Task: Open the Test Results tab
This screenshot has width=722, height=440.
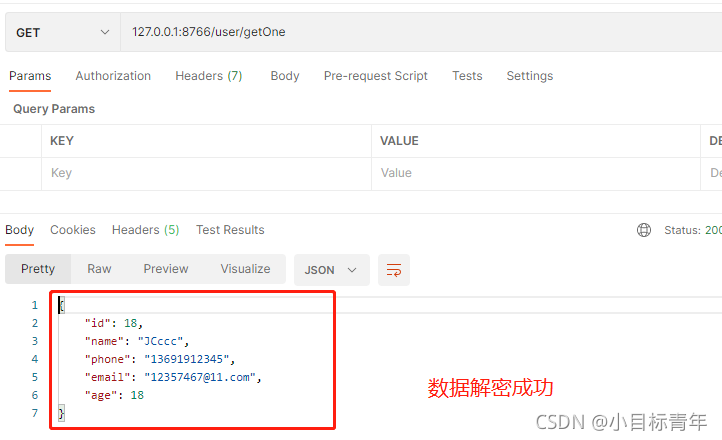Action: click(230, 230)
